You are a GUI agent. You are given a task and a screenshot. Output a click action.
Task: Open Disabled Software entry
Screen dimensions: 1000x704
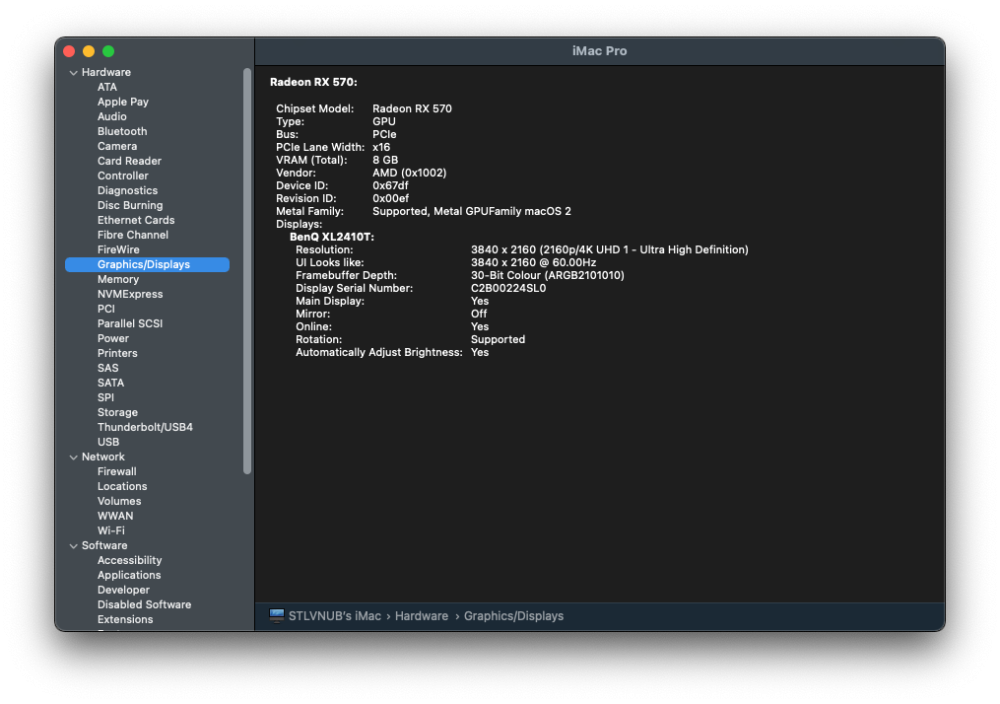144,604
